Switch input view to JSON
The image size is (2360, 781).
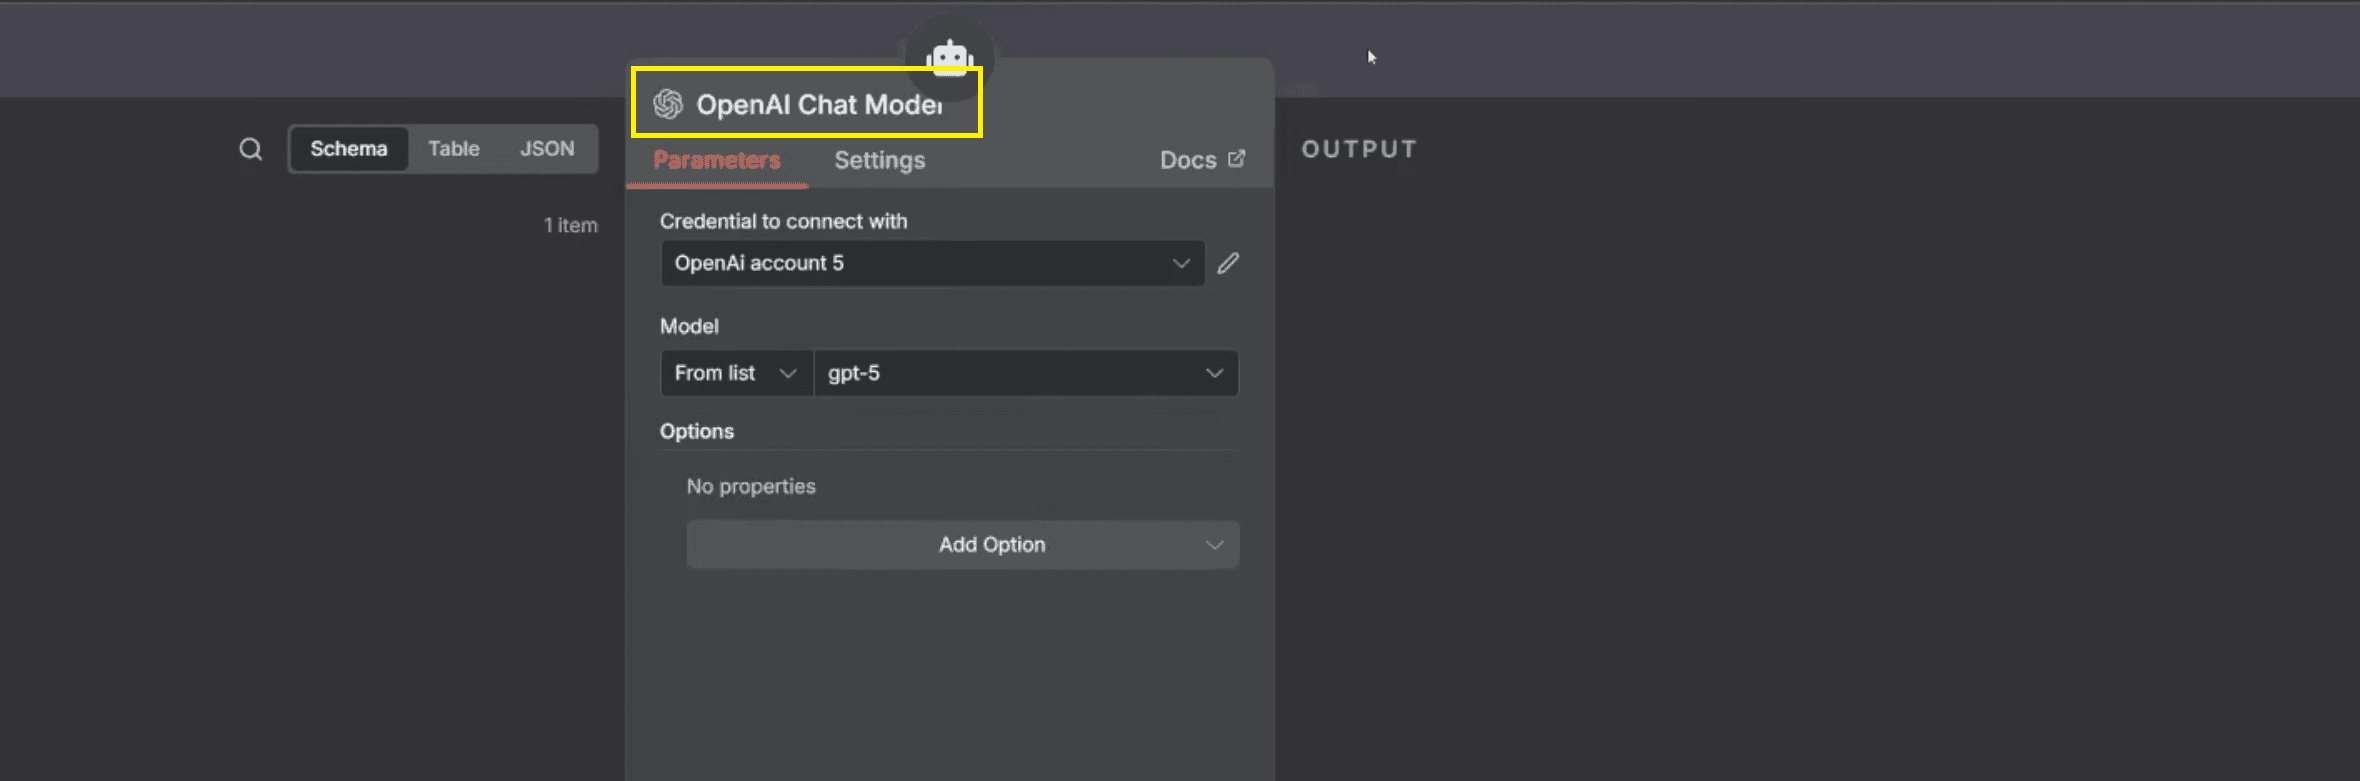point(547,149)
